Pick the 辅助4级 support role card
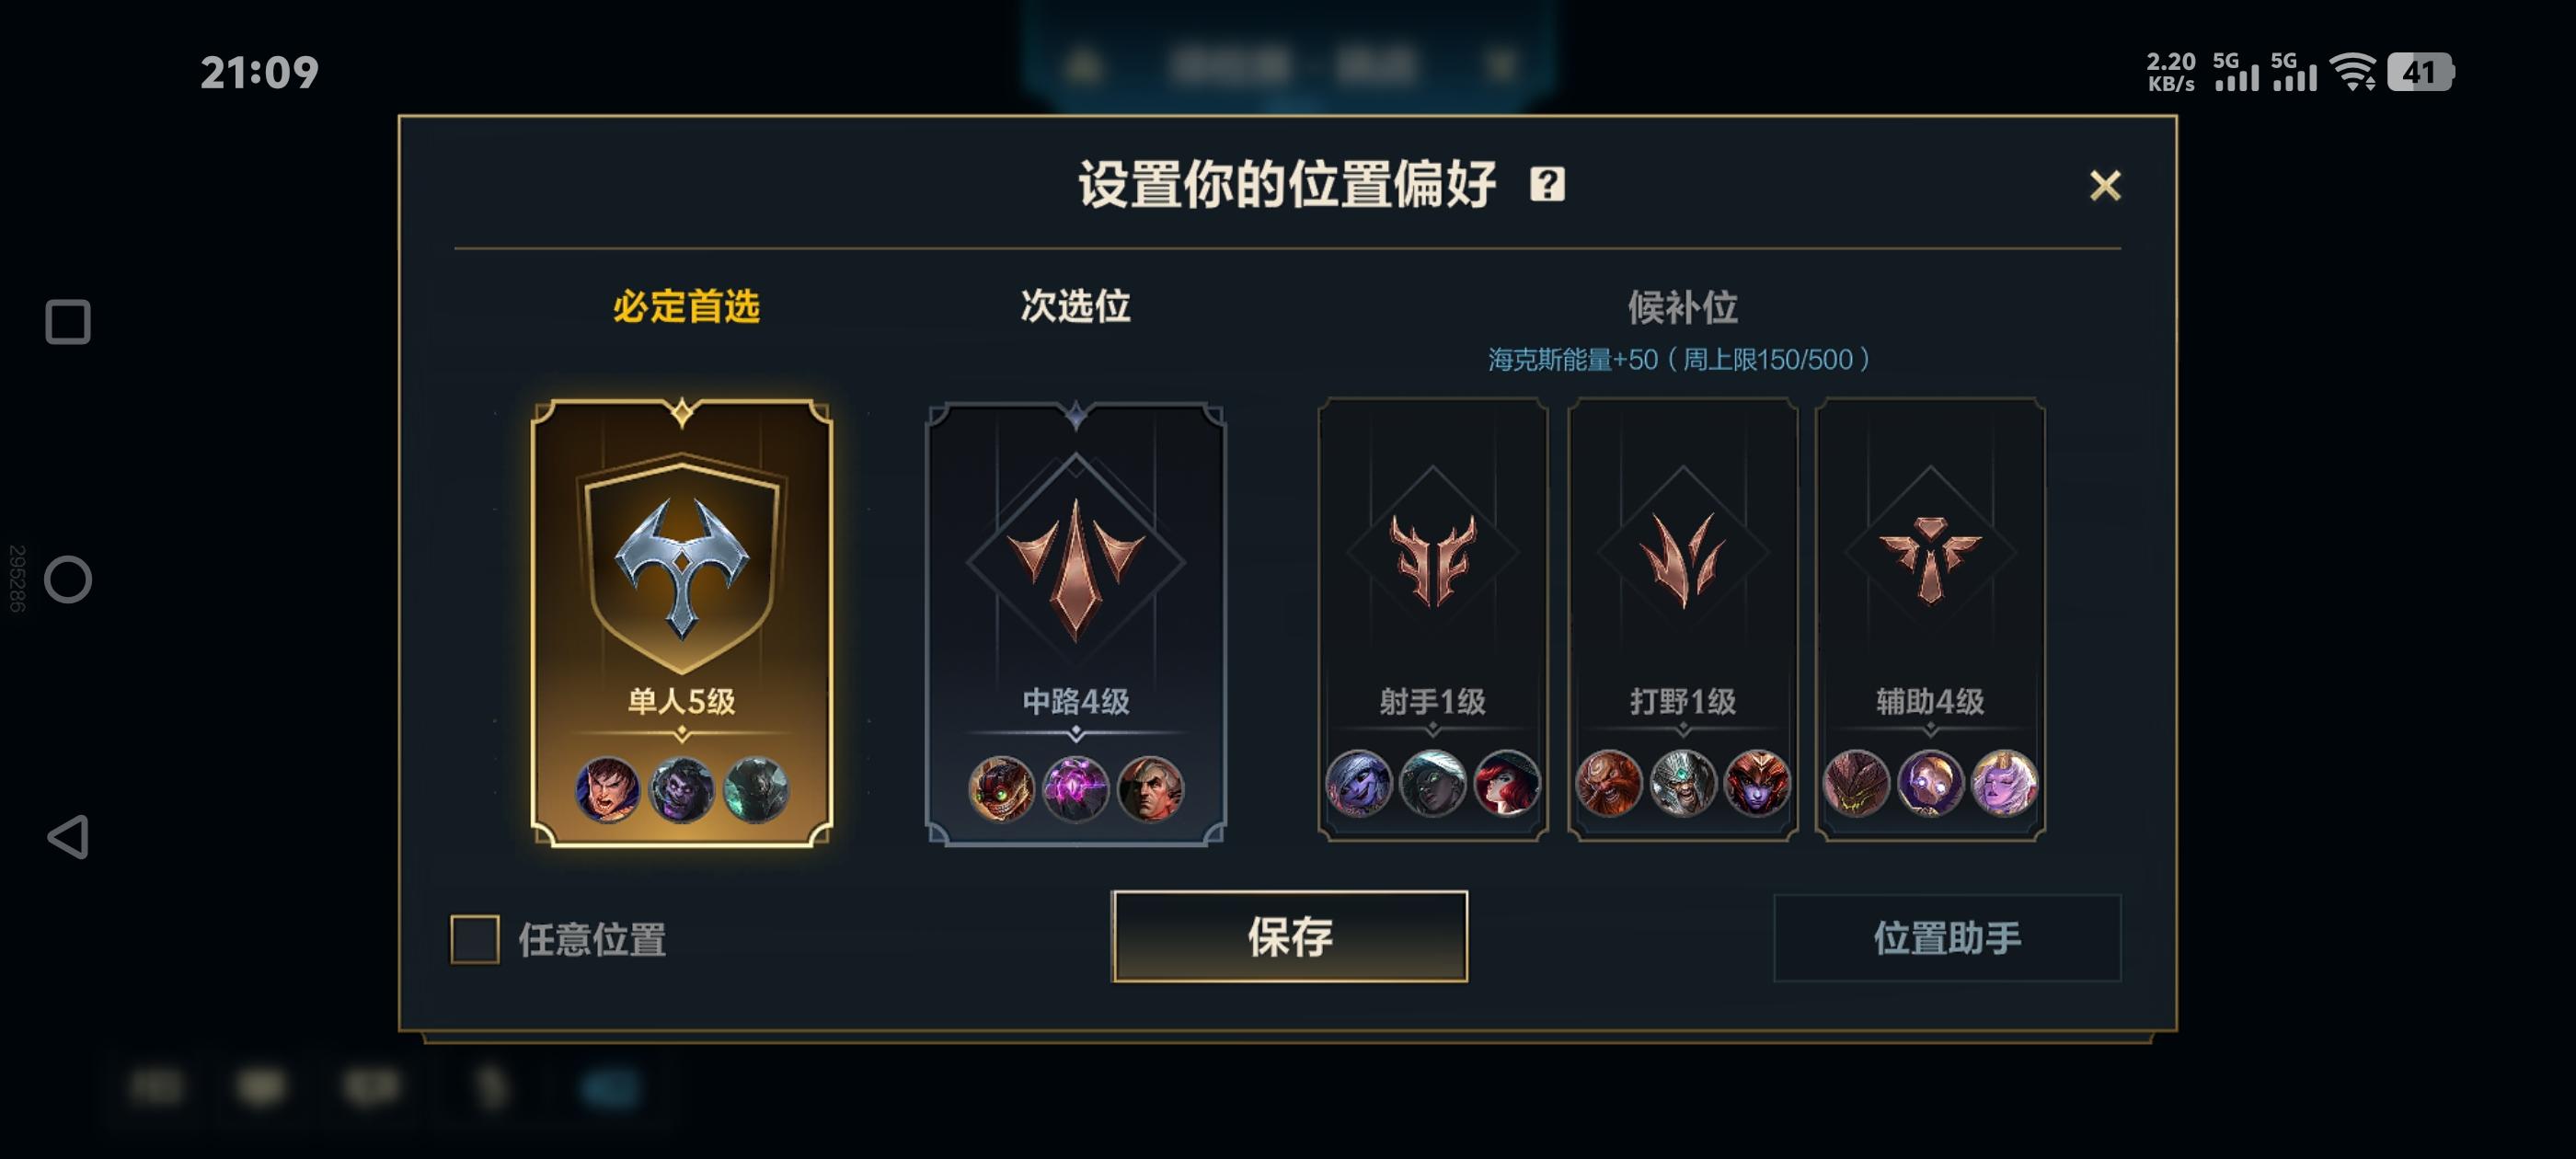 (1930, 618)
